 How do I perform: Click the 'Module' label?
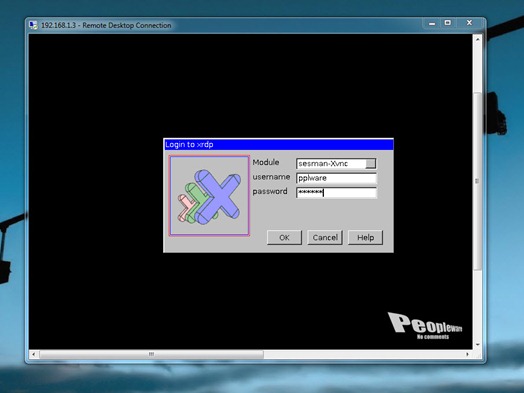coord(266,162)
